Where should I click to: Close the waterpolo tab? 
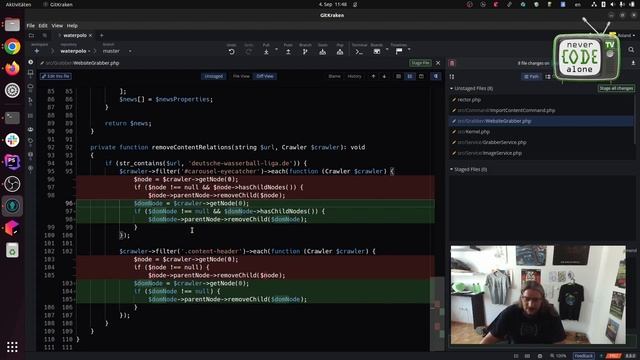[90, 36]
